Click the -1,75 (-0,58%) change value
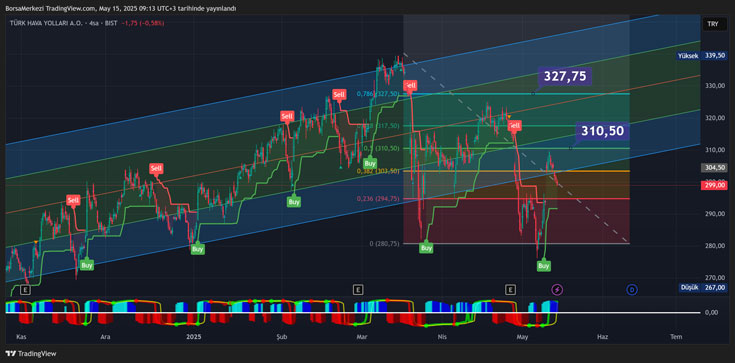The height and width of the screenshot is (363, 735). 142,23
